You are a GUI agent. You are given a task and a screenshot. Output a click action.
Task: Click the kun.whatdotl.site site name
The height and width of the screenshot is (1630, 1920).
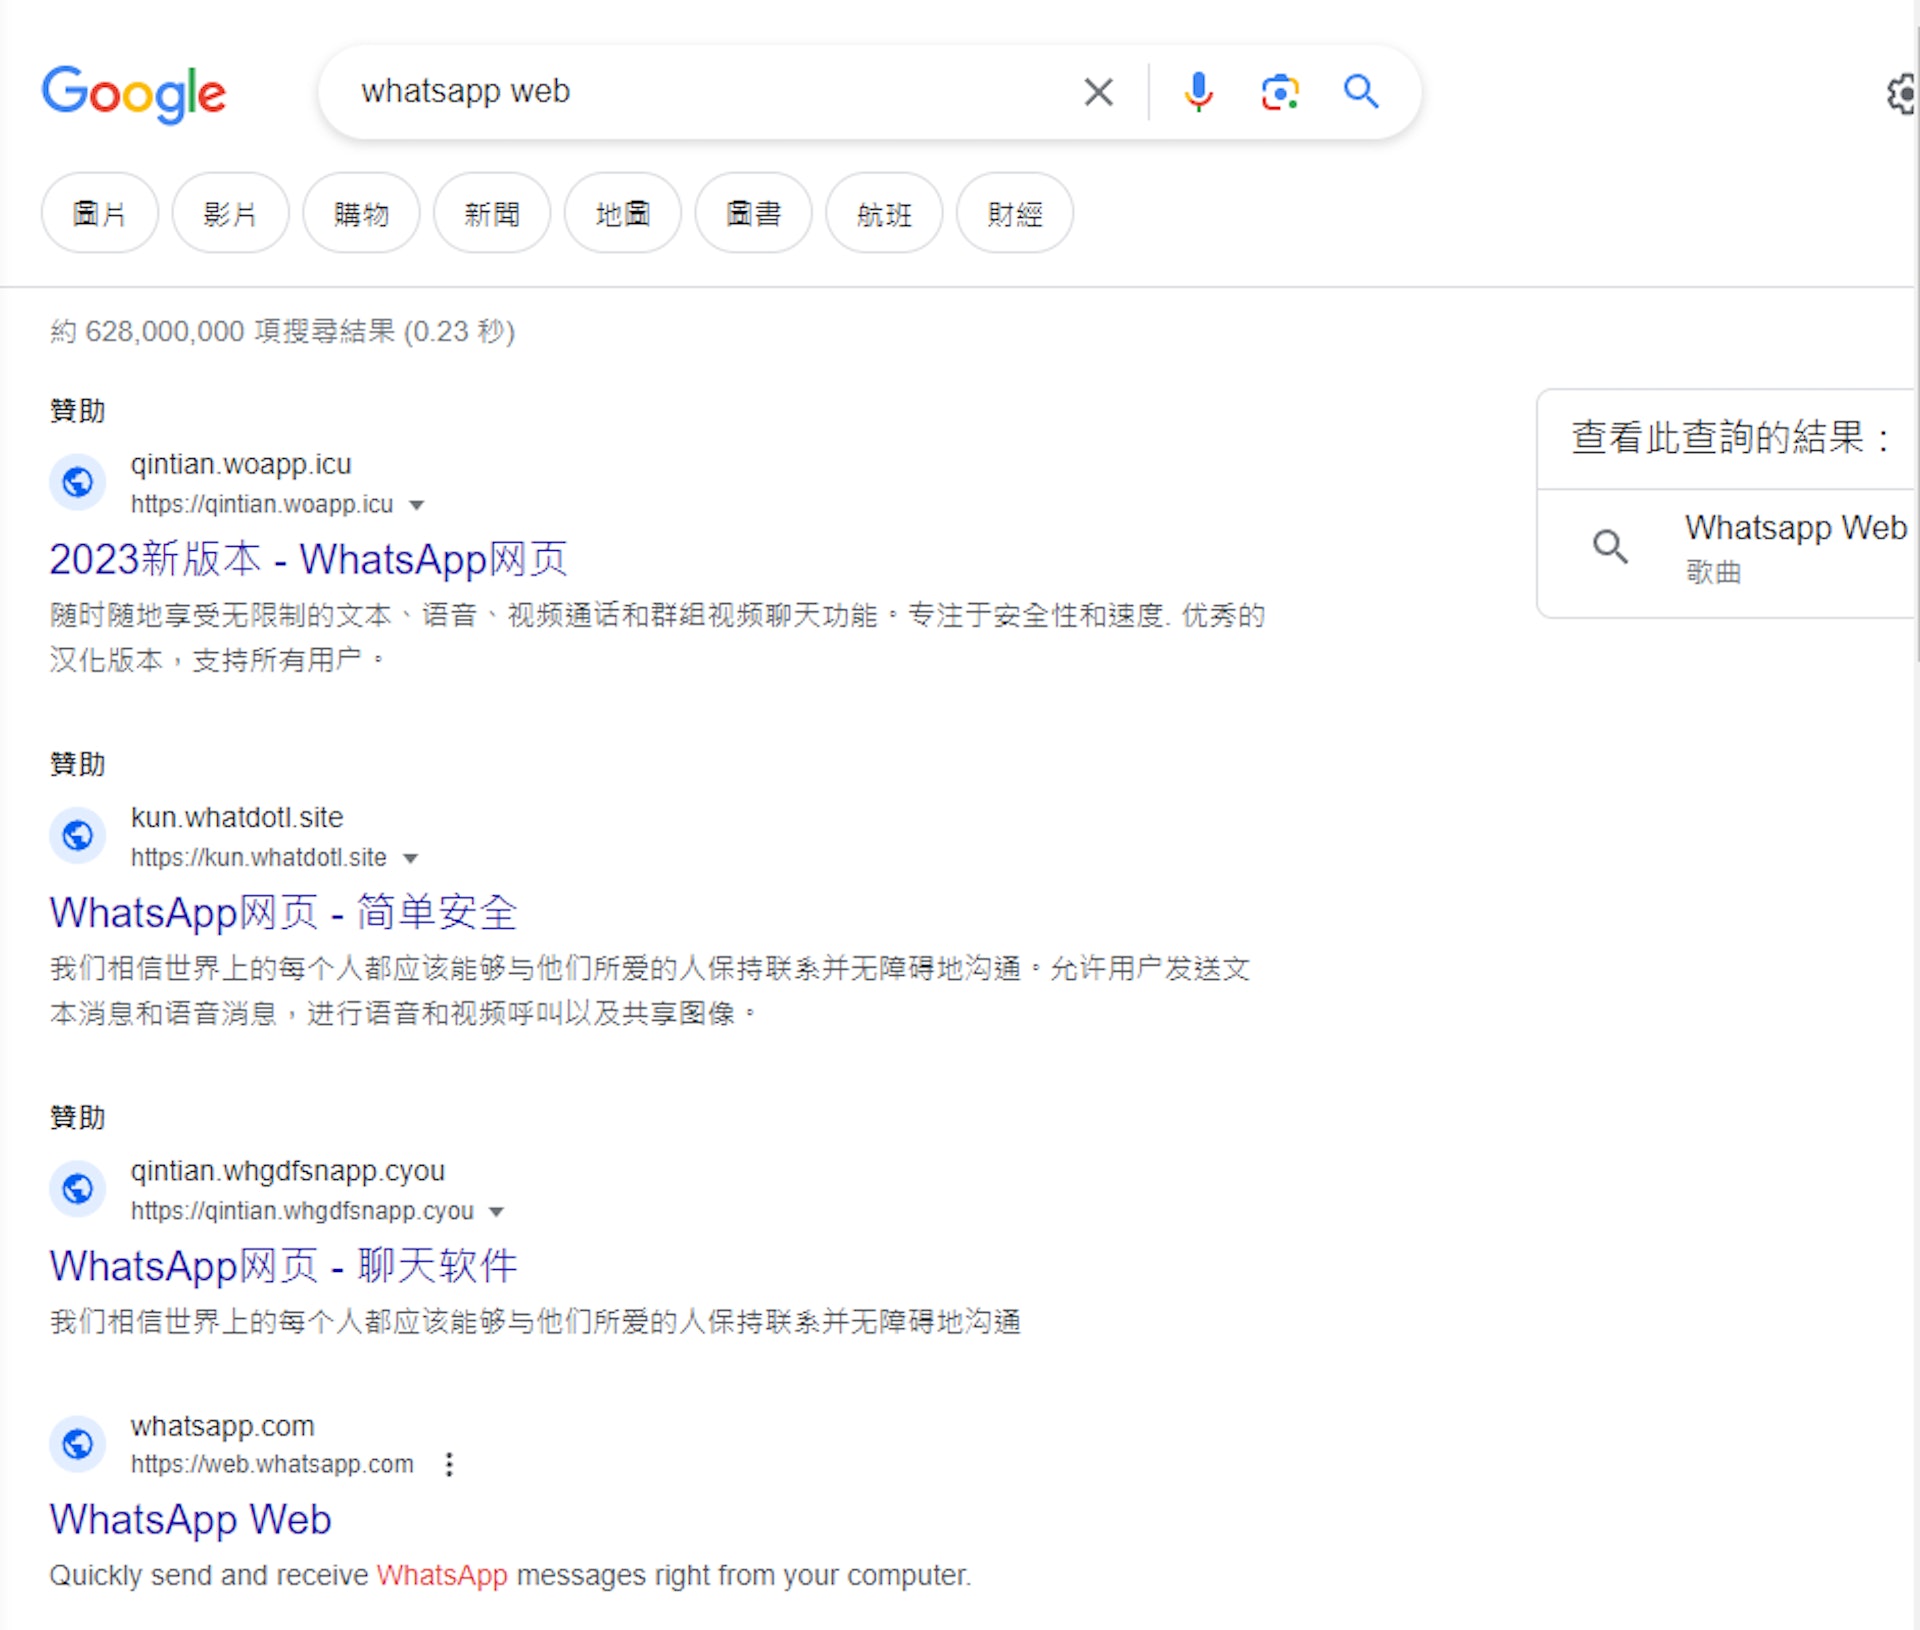[x=237, y=817]
